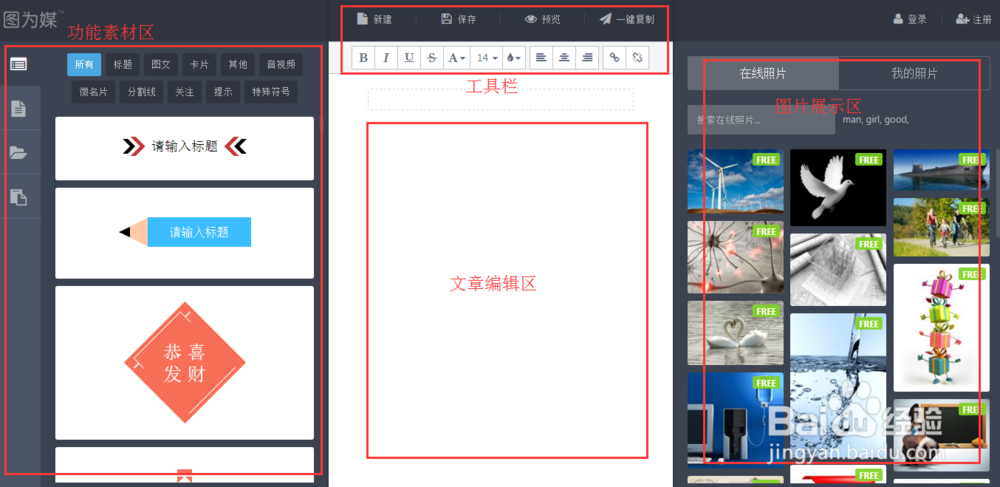
Task: Open the background color droplet dropdown
Action: pyautogui.click(x=513, y=57)
